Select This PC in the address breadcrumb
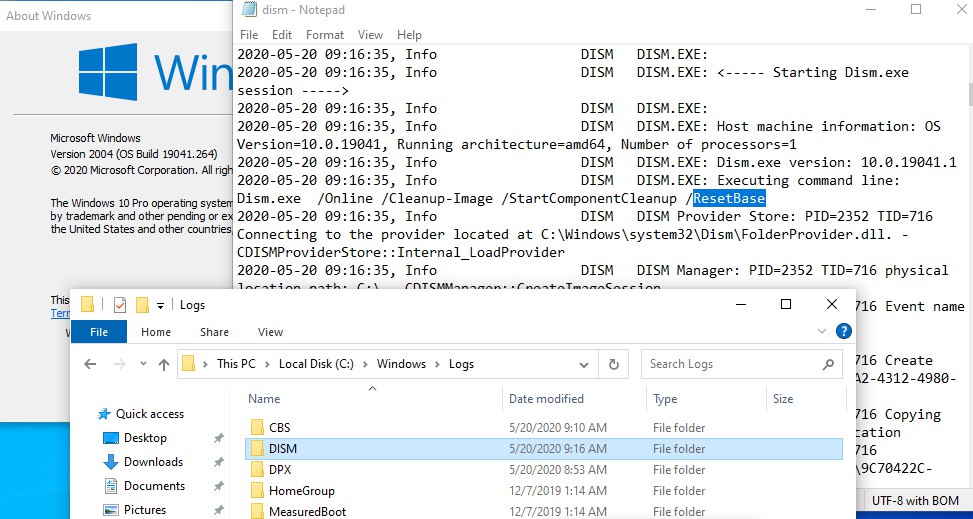The width and height of the screenshot is (973, 519). 236,364
